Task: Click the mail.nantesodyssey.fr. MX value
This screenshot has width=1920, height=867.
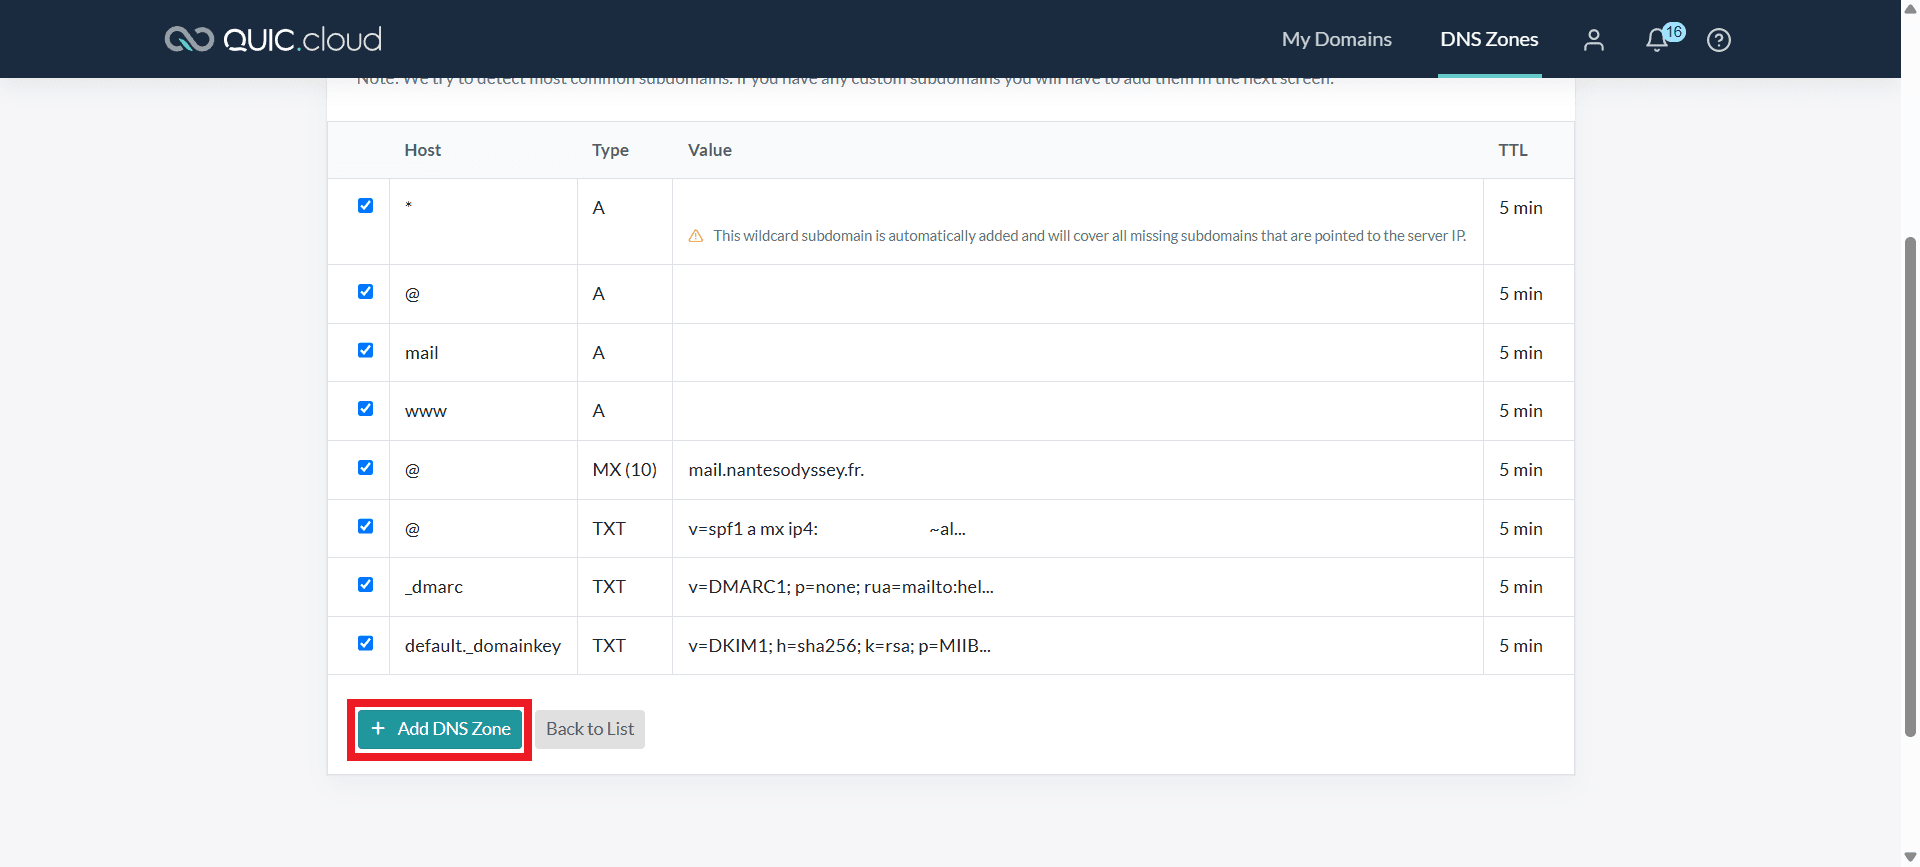Action: click(x=776, y=470)
